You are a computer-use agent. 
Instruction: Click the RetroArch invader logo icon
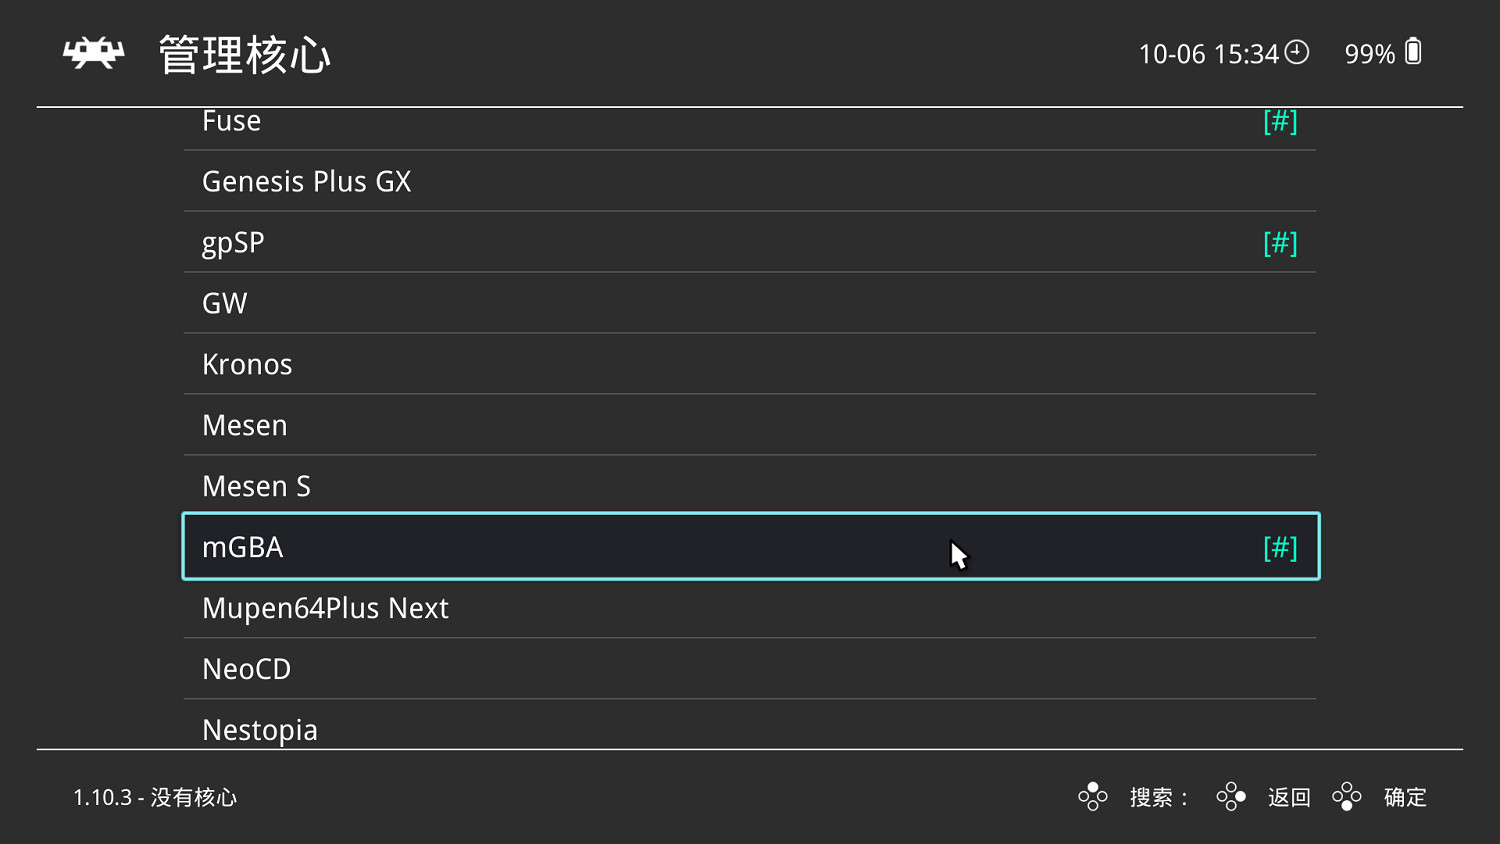pyautogui.click(x=94, y=54)
